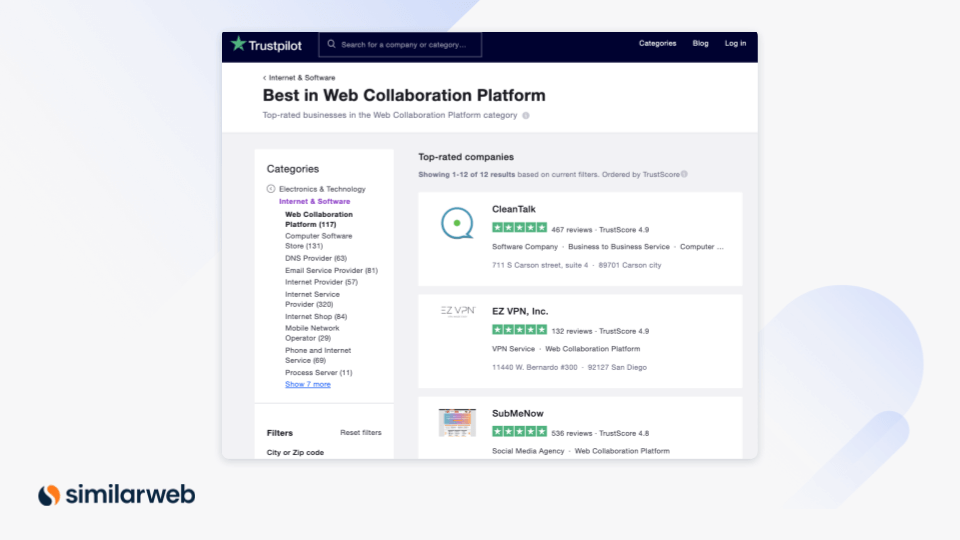Image resolution: width=960 pixels, height=540 pixels.
Task: Select Process Server (11) category
Action: click(318, 373)
